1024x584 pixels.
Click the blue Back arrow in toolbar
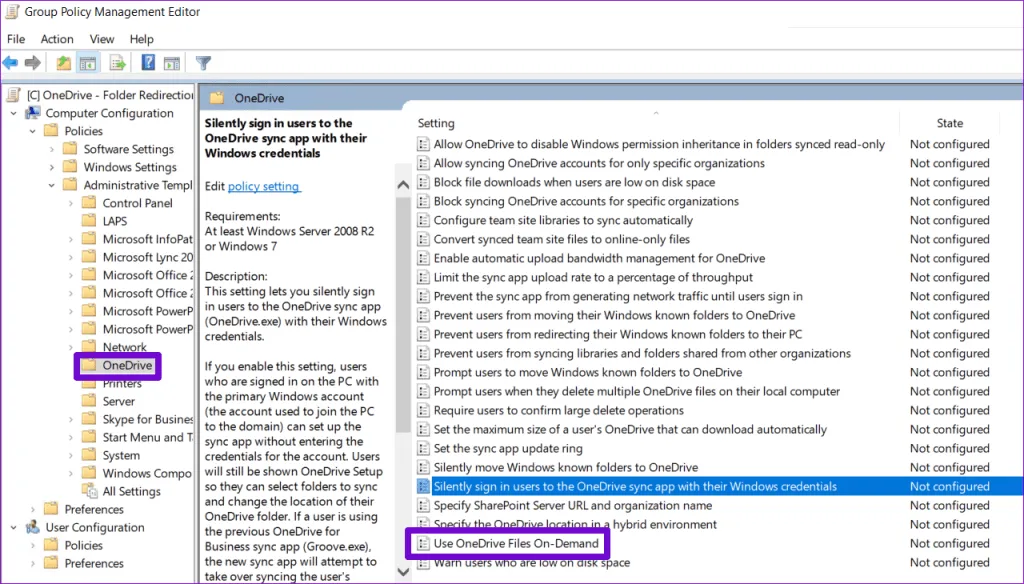pyautogui.click(x=11, y=63)
